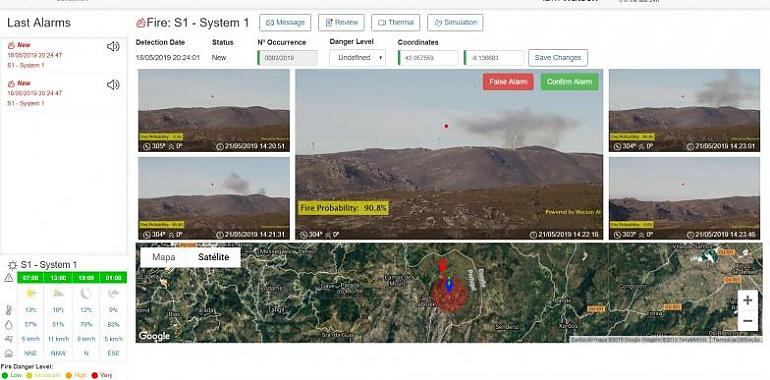Open thumbnail captured at 14:21:31

(214, 198)
